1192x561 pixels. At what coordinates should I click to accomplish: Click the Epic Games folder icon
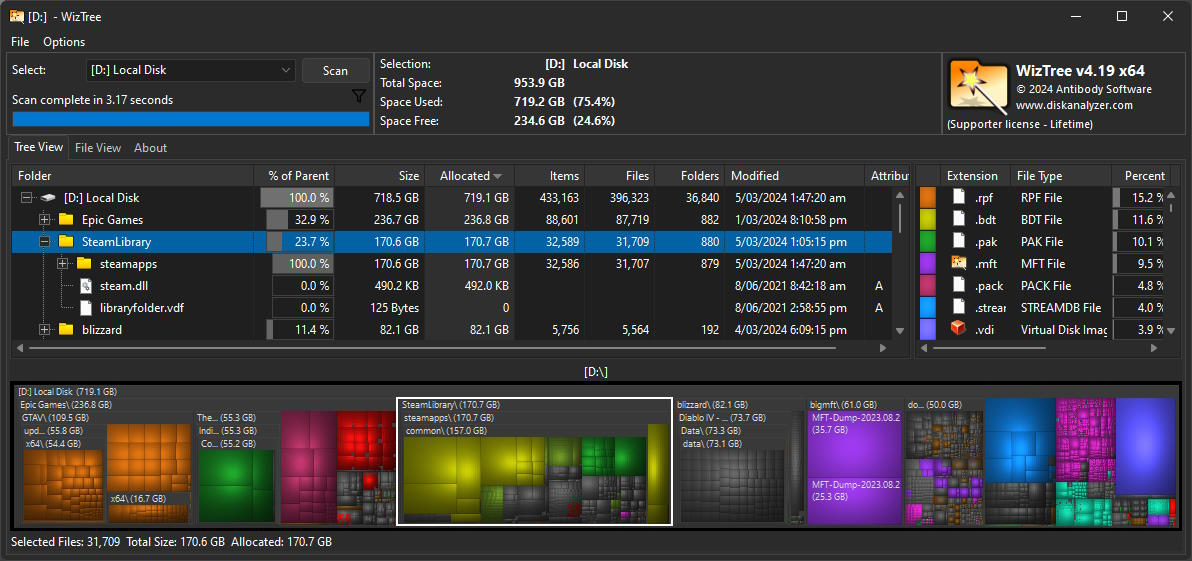[x=66, y=220]
